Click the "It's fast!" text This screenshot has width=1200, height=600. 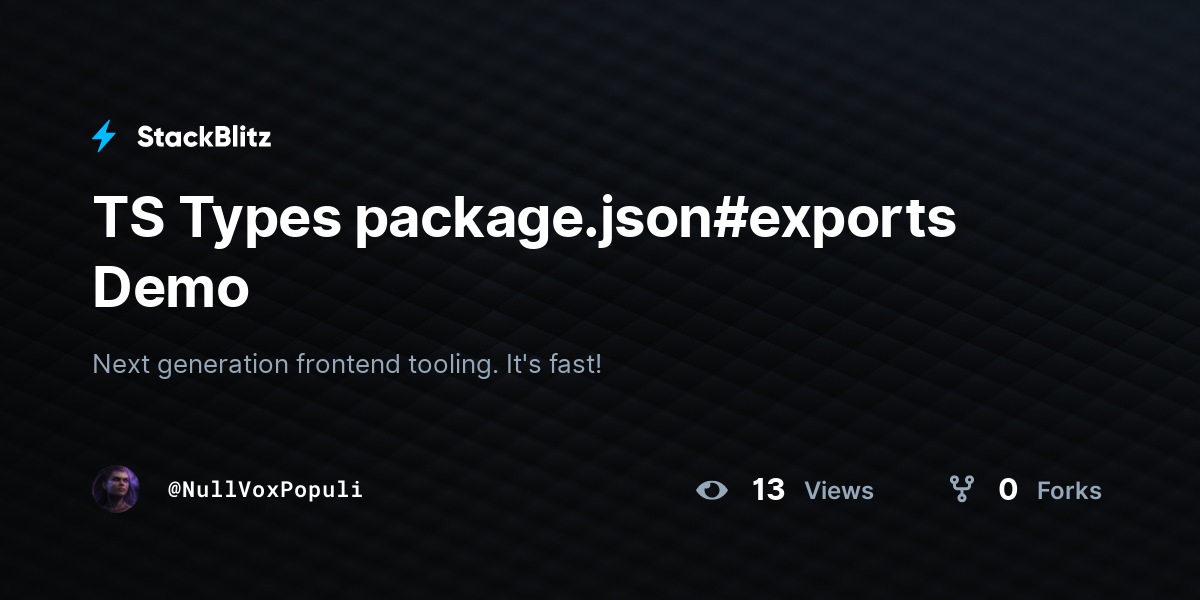[553, 364]
